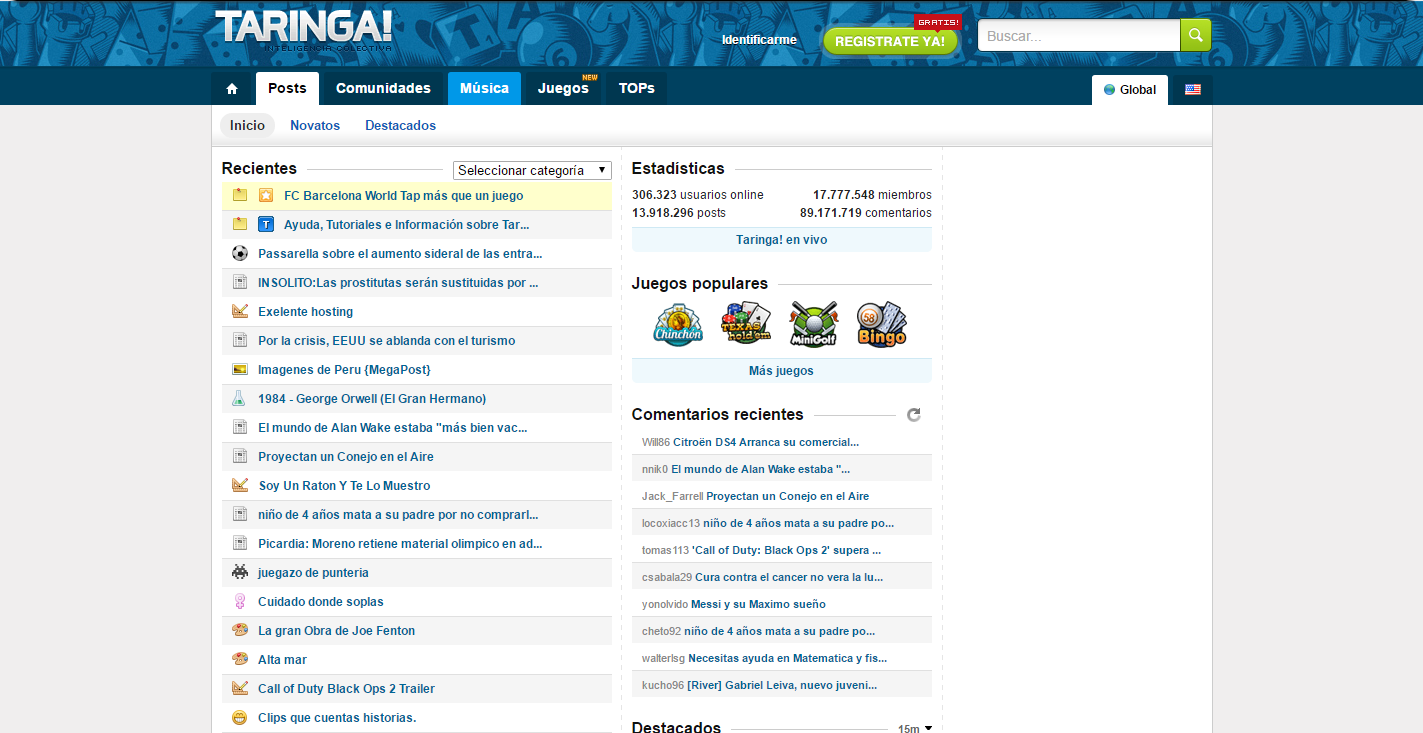Open the Seleccionar categoría dropdown
1423x733 pixels.
[x=532, y=170]
